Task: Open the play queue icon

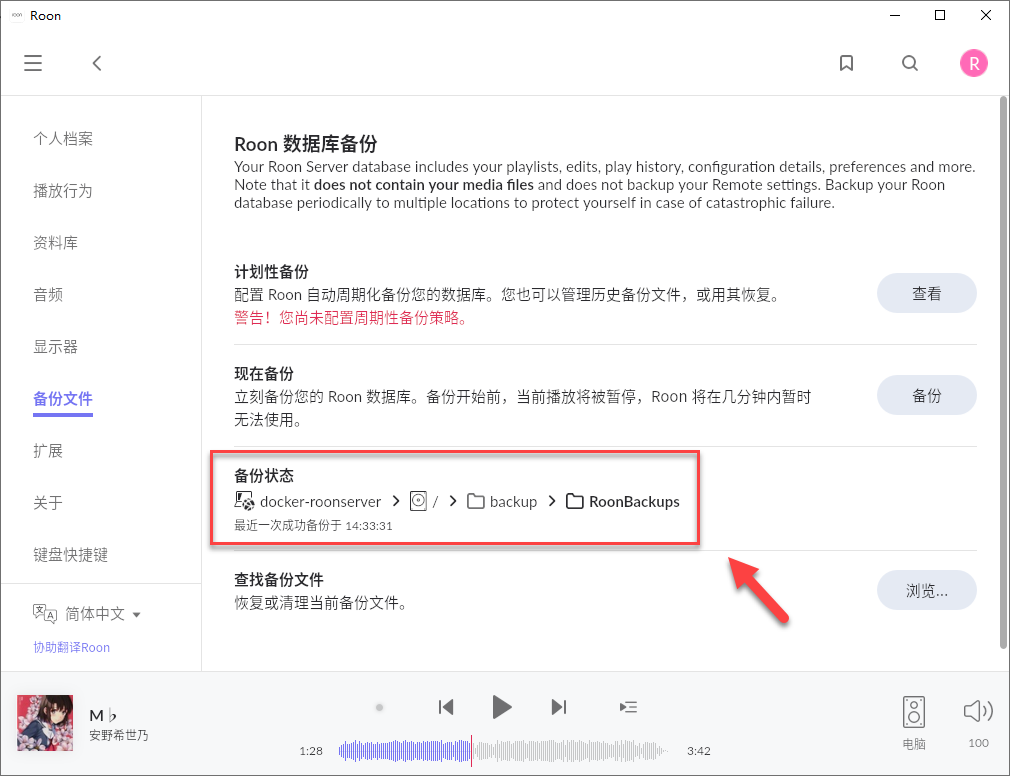Action: 628,707
